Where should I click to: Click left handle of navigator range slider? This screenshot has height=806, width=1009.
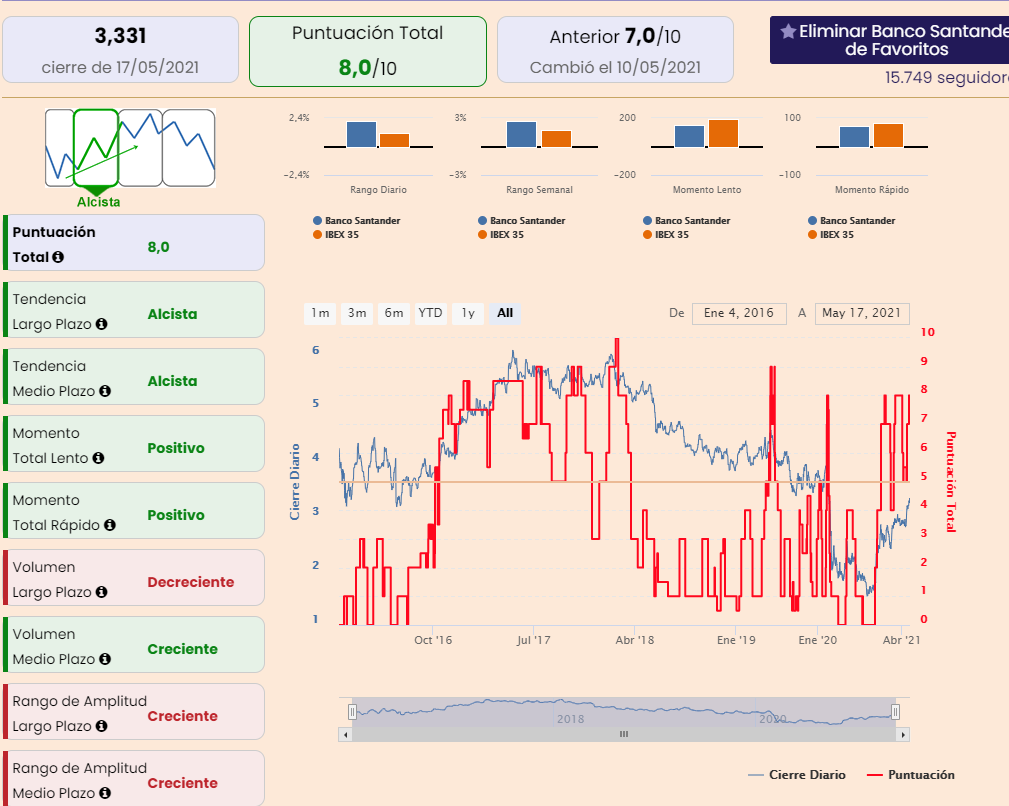(352, 712)
